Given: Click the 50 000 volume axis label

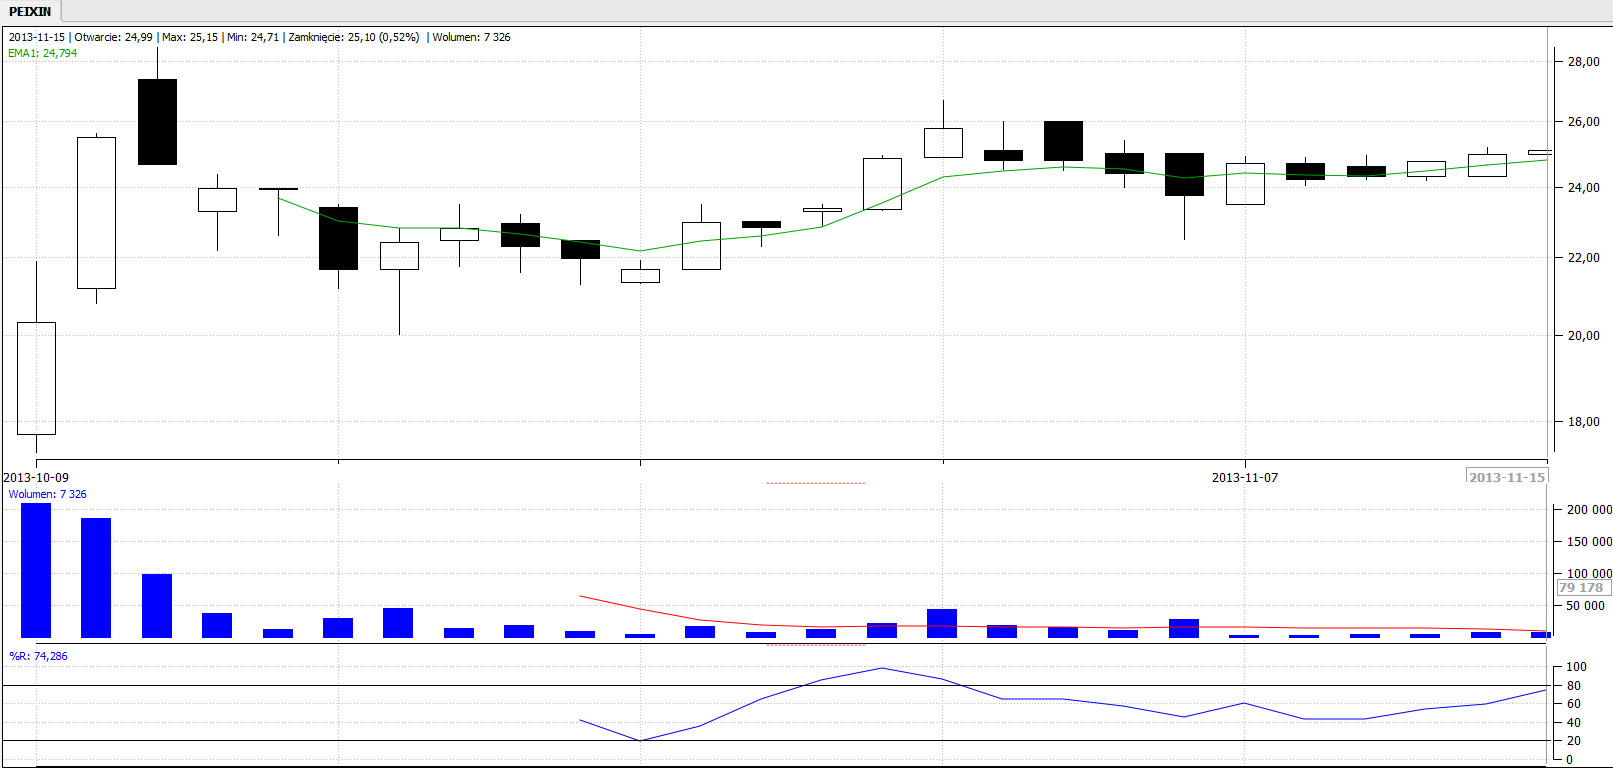Looking at the screenshot, I should click(1585, 606).
